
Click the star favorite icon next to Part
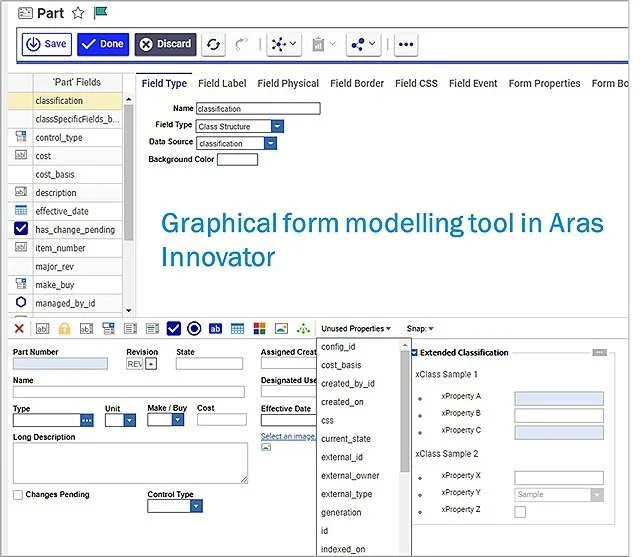tap(78, 13)
